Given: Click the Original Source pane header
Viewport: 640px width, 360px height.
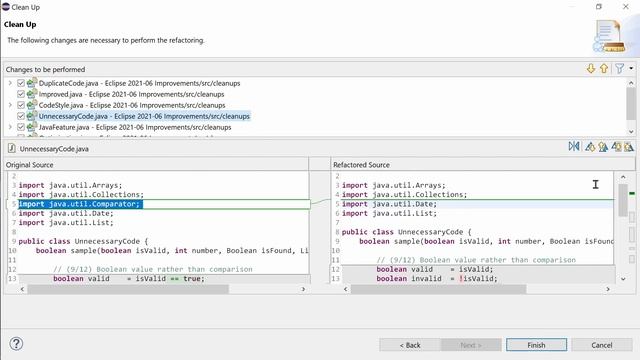Looking at the screenshot, I should 156,165.
